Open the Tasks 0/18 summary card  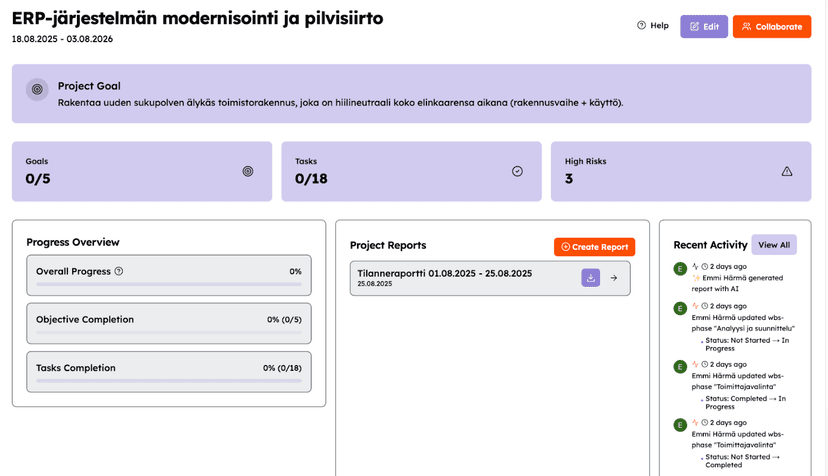411,171
